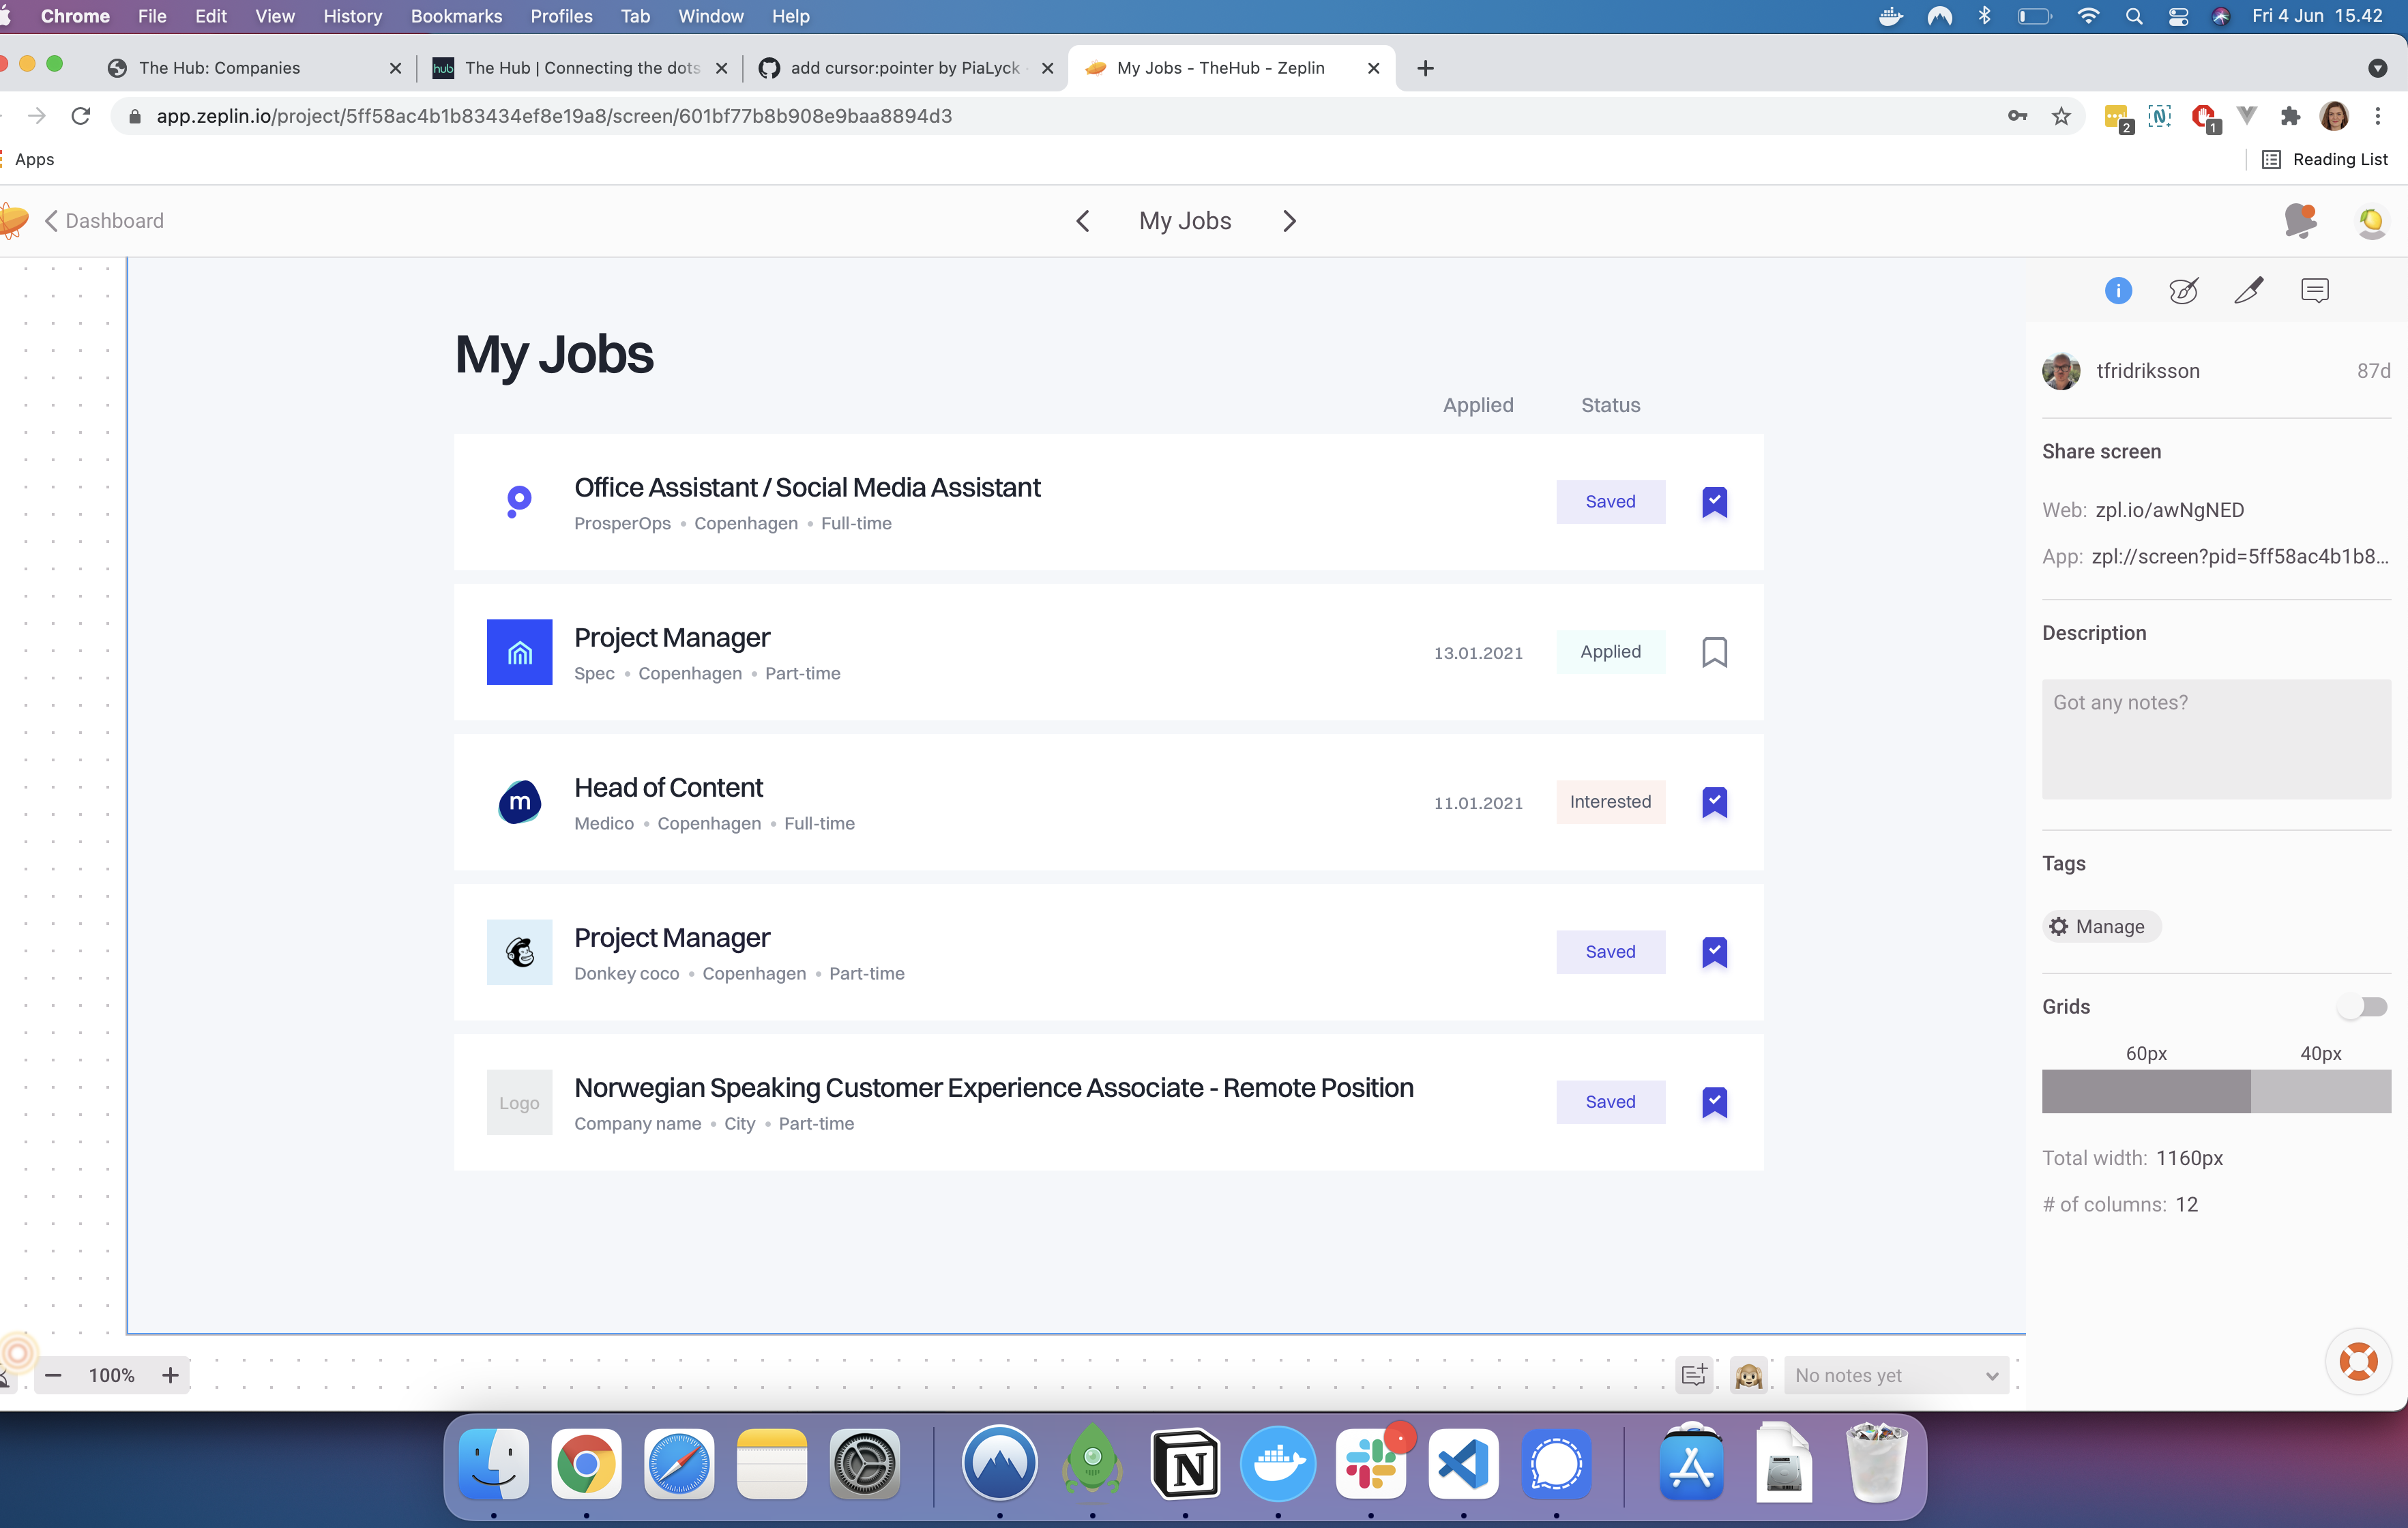Open a new Chrome tab

point(1425,68)
